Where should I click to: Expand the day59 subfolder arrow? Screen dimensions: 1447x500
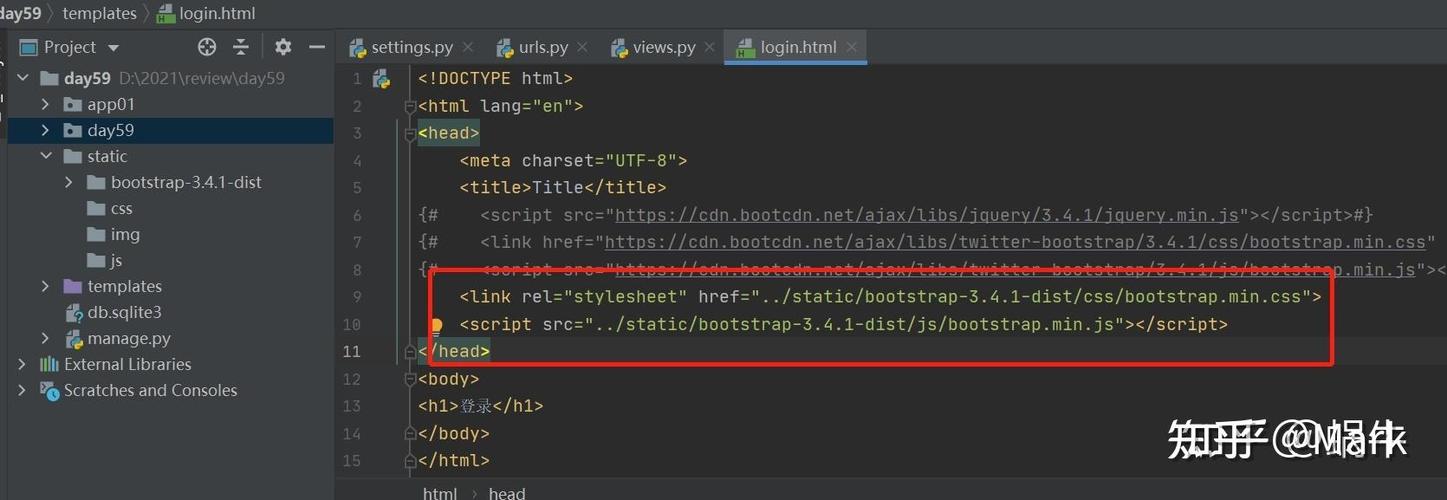tap(45, 130)
